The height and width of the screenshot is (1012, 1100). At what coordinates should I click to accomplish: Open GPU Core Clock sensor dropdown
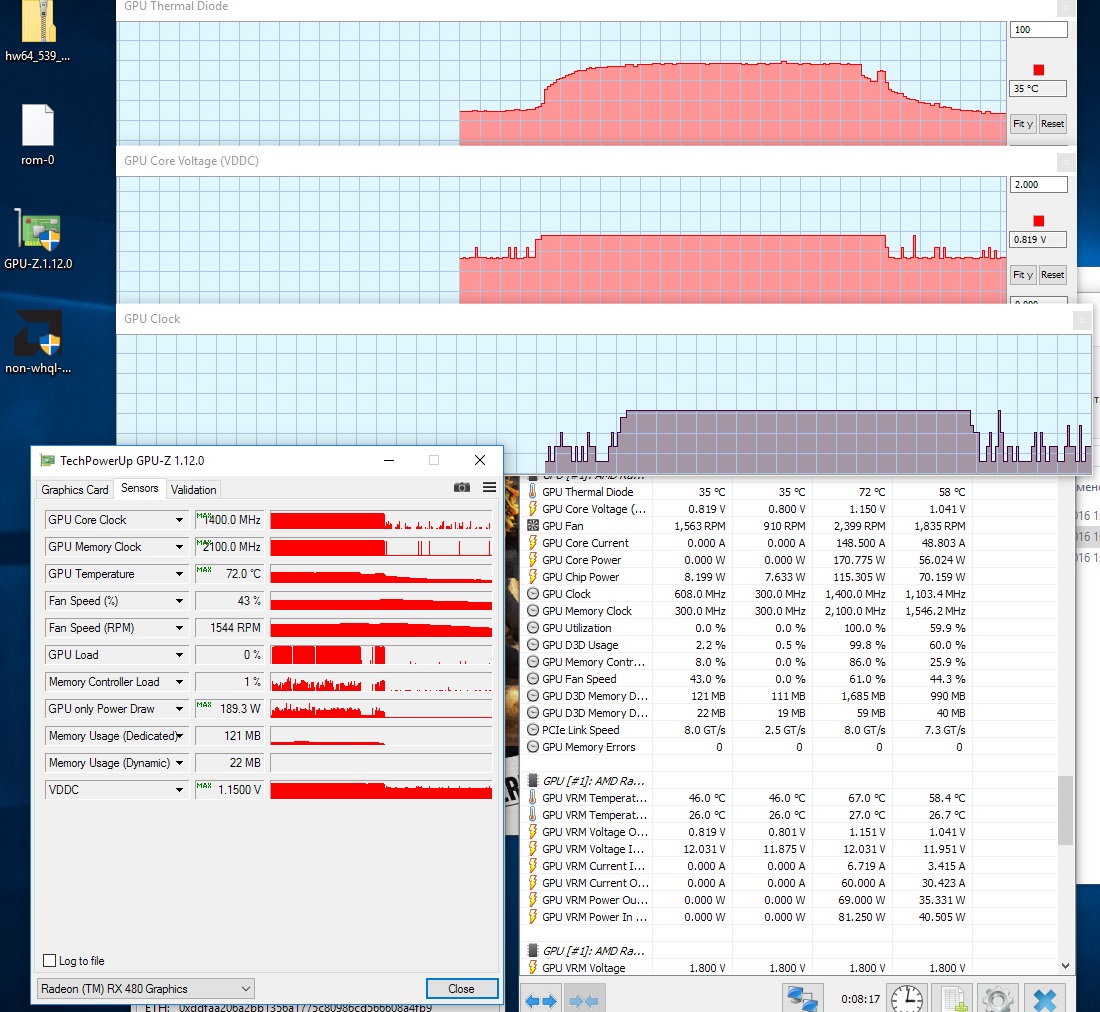[x=180, y=520]
